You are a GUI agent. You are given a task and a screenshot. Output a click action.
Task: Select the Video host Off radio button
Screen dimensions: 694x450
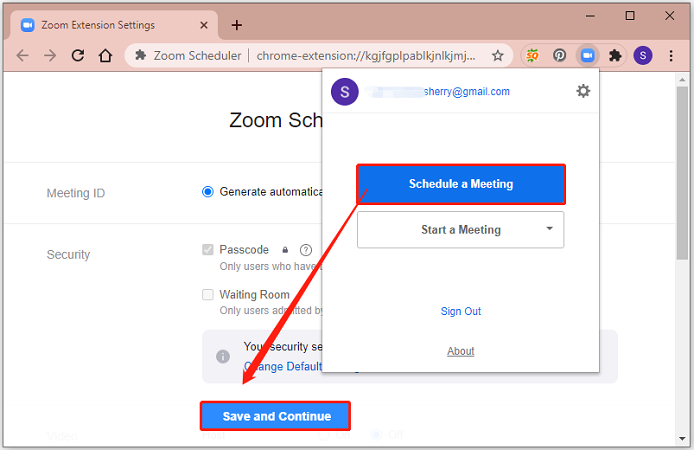click(x=377, y=435)
